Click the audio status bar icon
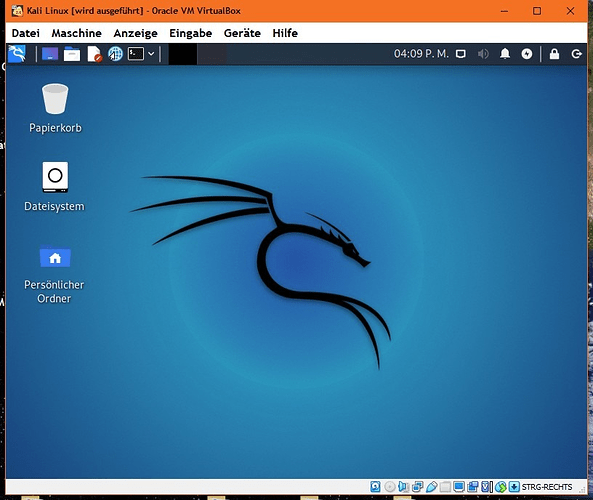 point(404,487)
